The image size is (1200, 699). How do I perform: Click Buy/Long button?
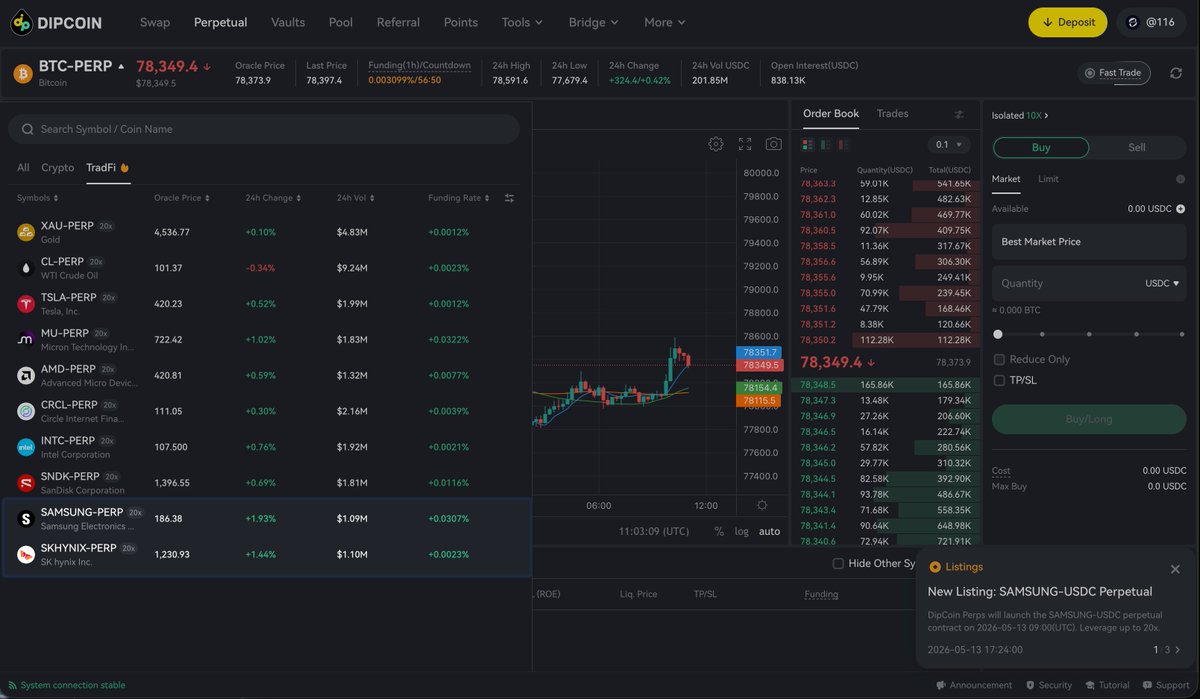(1089, 419)
